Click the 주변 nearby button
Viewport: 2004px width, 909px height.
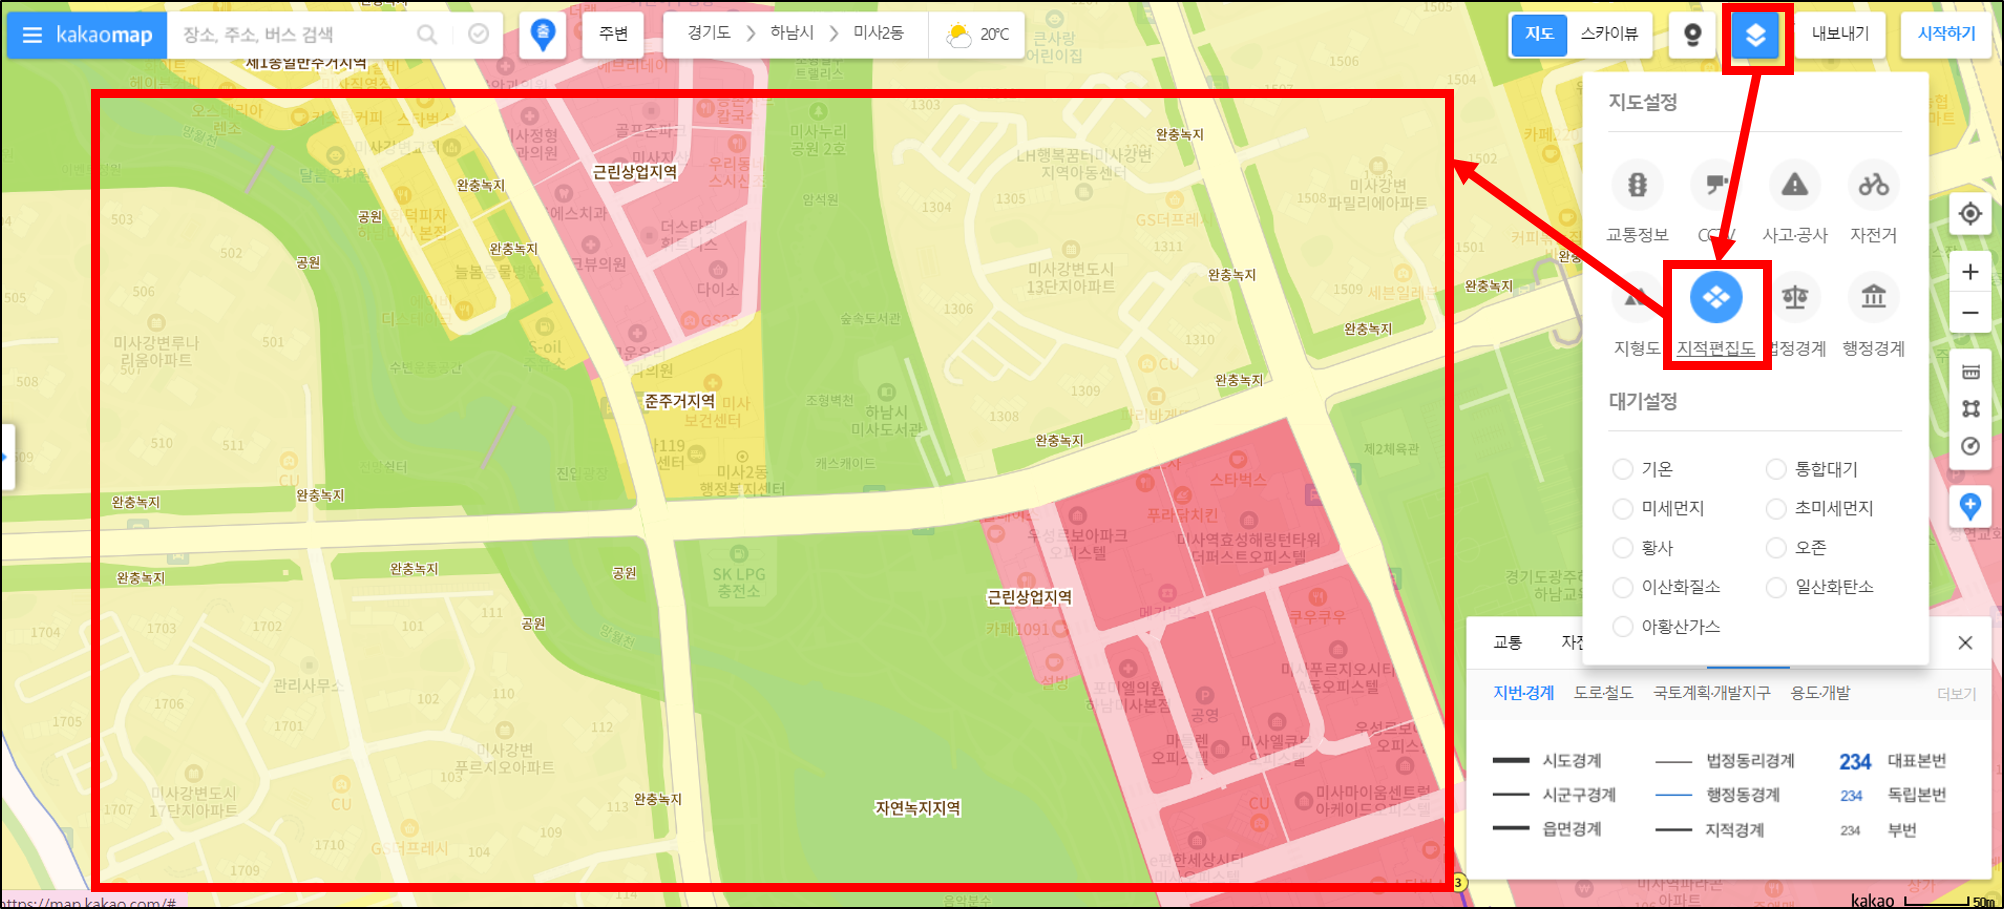point(613,35)
